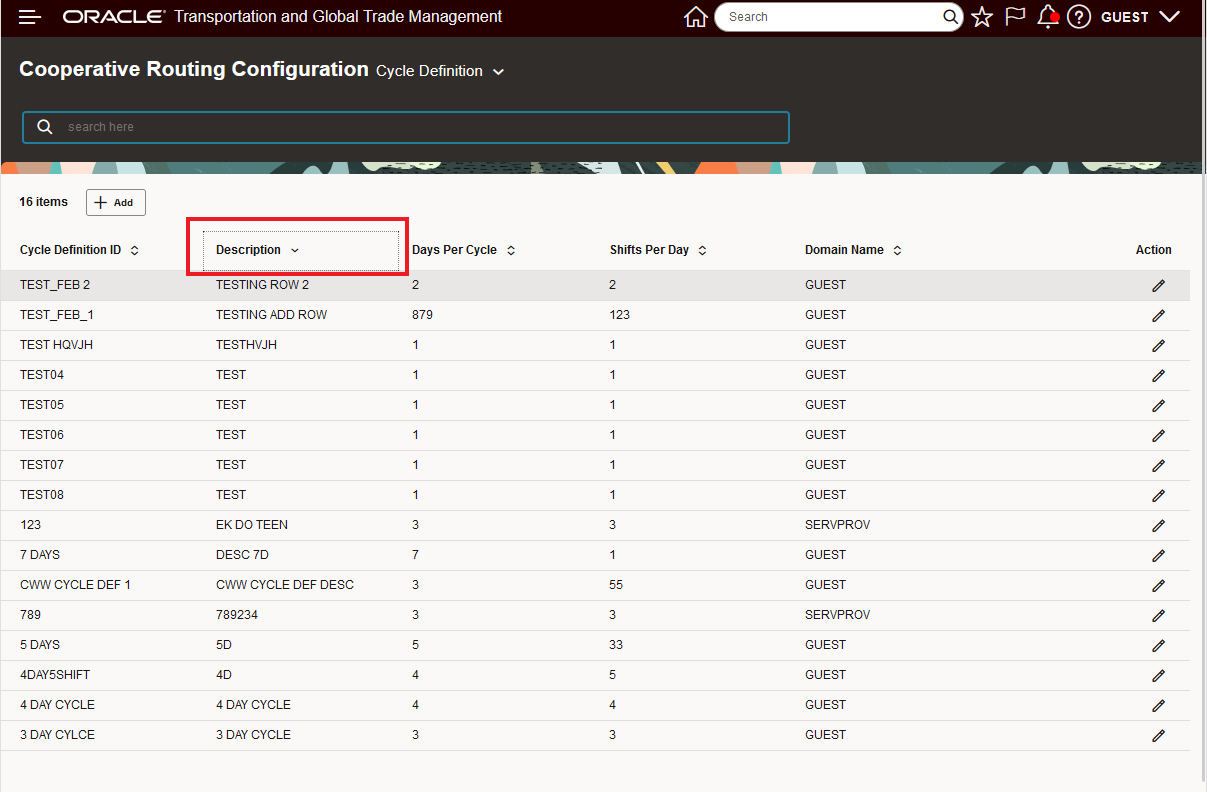This screenshot has width=1207, height=792.
Task: Click the Cooperative Routing Configuration title
Action: (x=194, y=70)
